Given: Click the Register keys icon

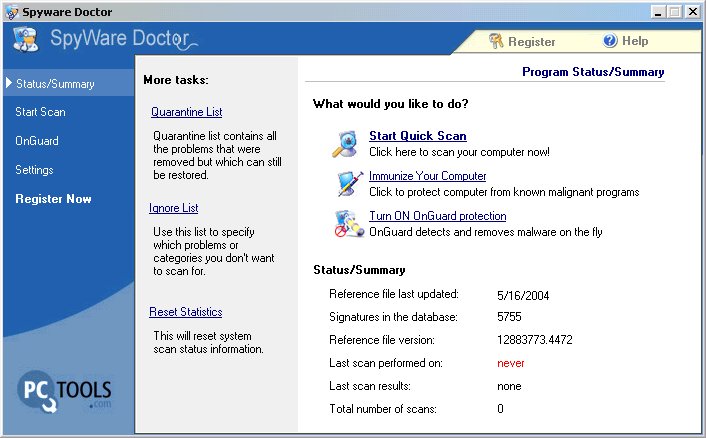Looking at the screenshot, I should pyautogui.click(x=496, y=41).
